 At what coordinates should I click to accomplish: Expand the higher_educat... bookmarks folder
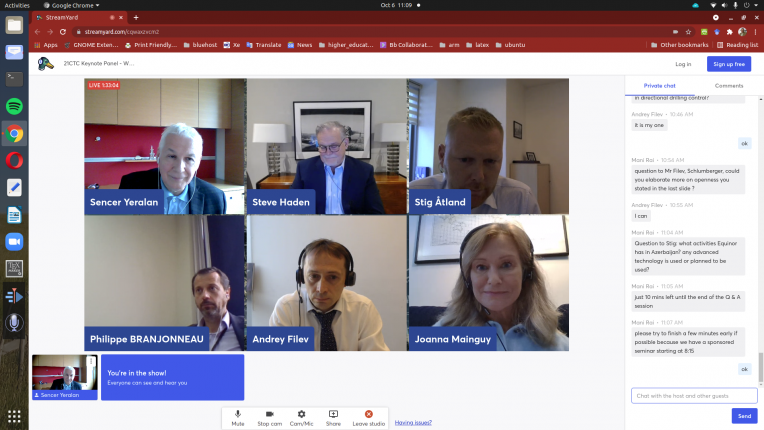point(354,45)
